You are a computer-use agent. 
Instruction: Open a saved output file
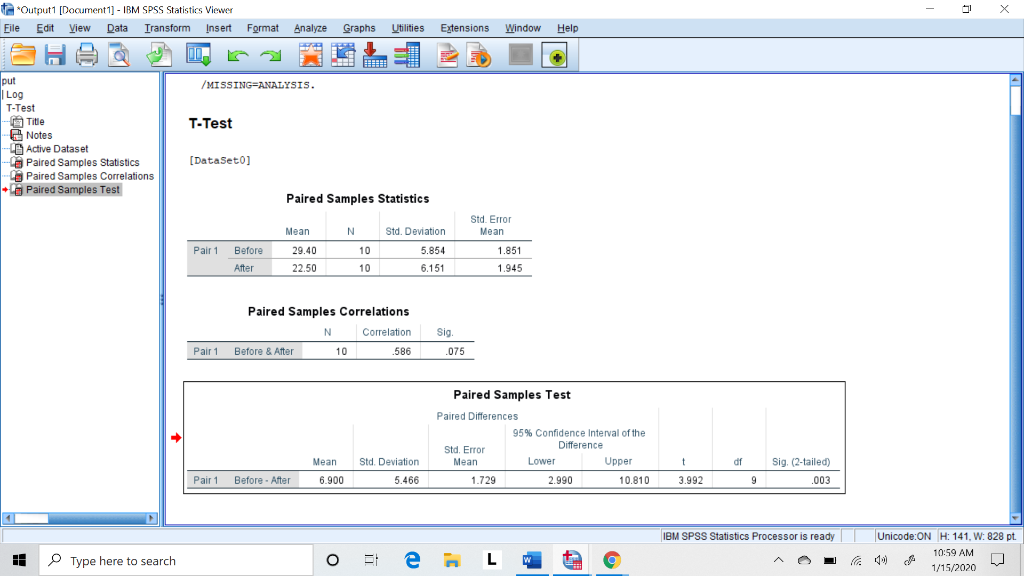(x=22, y=55)
